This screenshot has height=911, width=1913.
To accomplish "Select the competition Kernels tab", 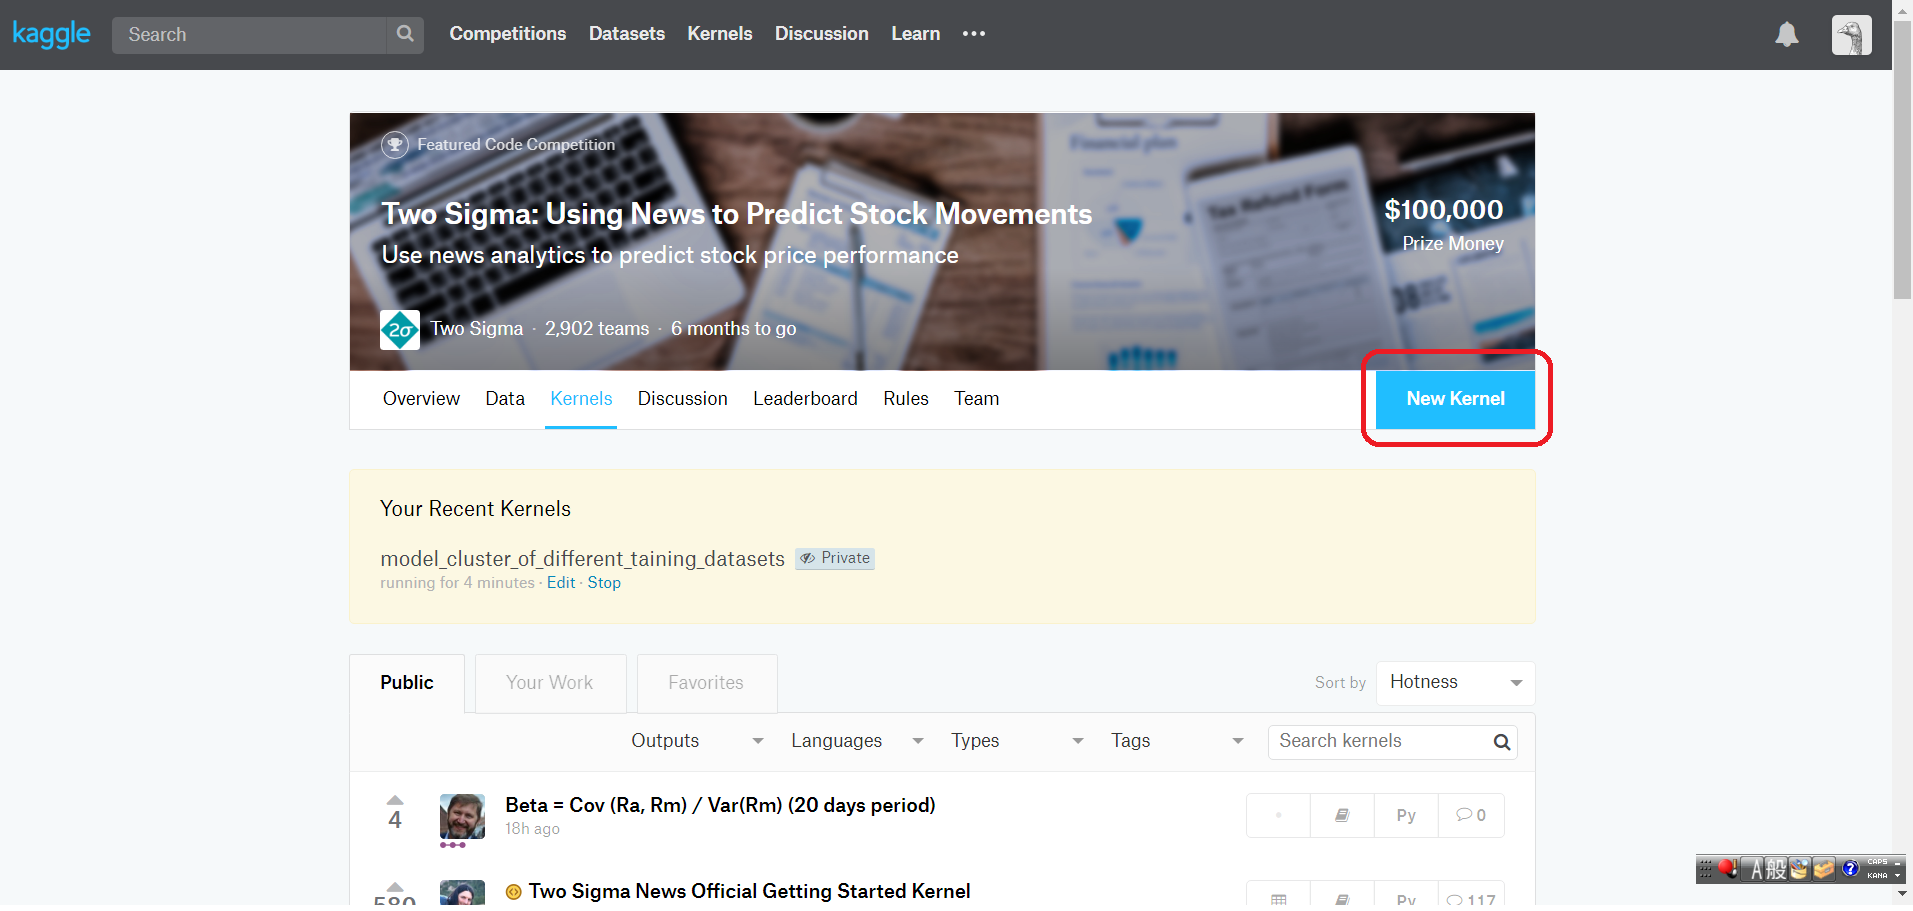I will click(x=581, y=399).
